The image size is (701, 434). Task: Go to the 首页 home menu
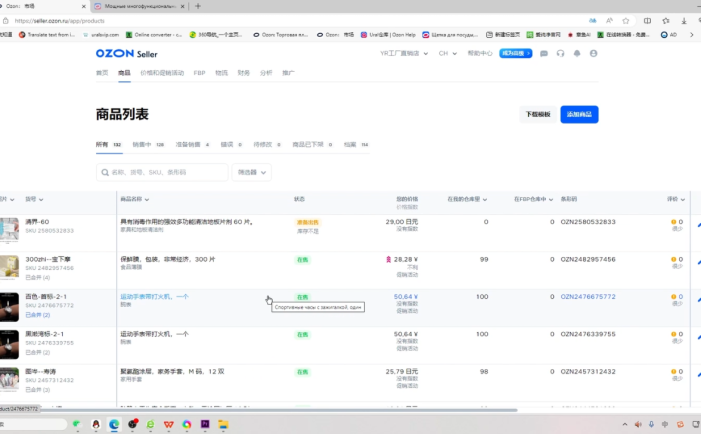(x=102, y=73)
